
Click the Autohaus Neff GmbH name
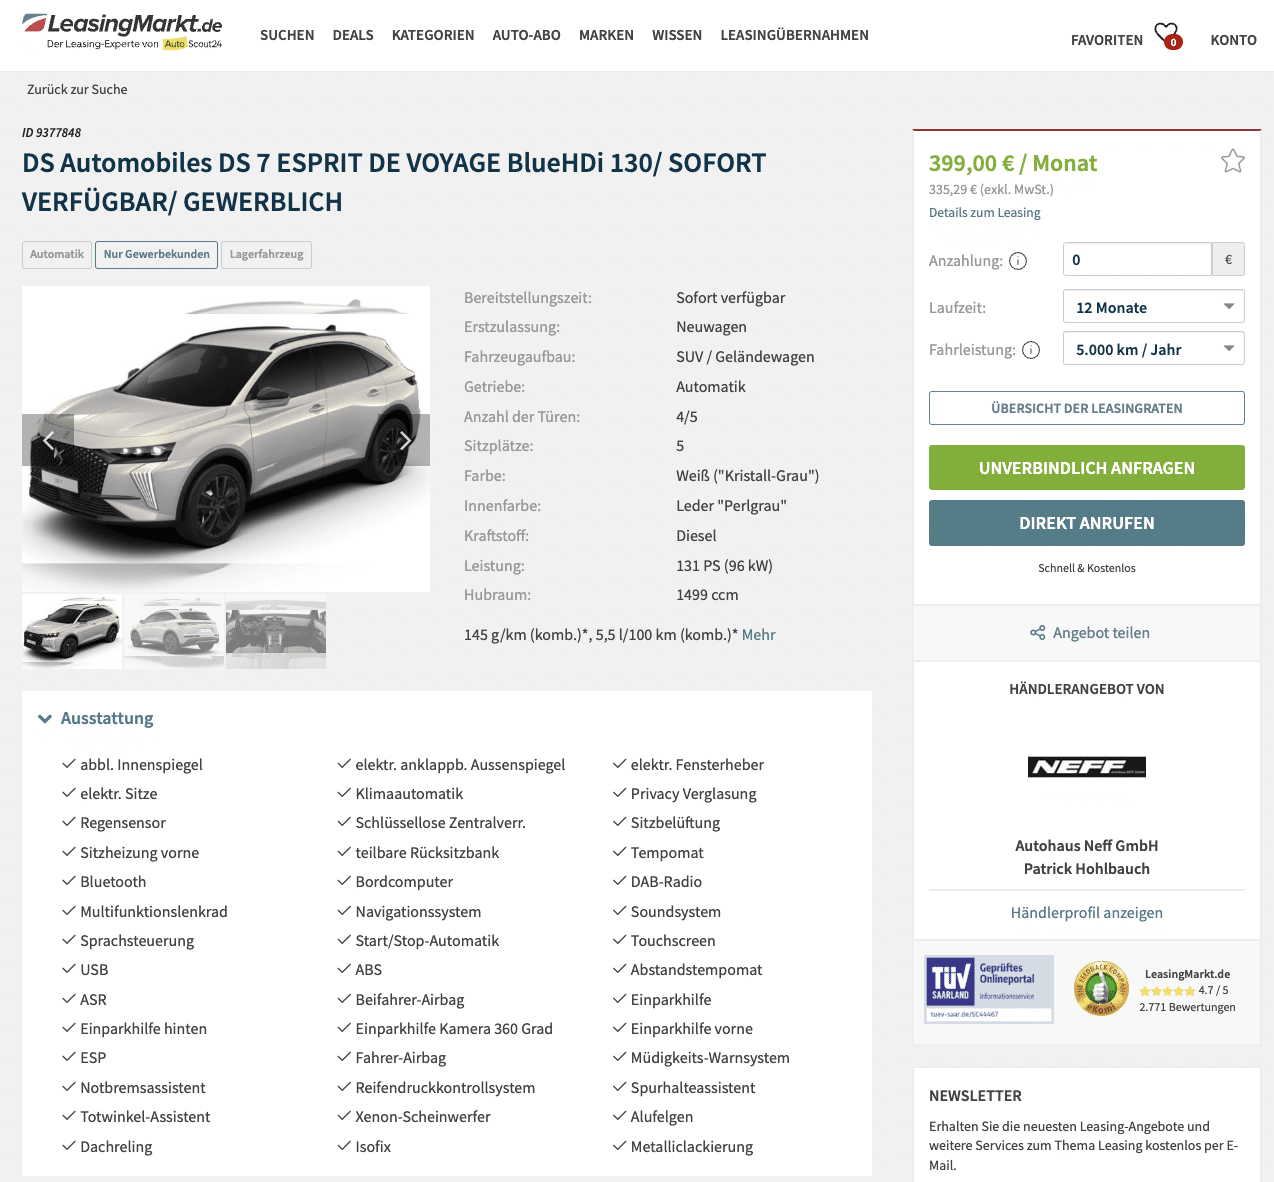tap(1087, 846)
